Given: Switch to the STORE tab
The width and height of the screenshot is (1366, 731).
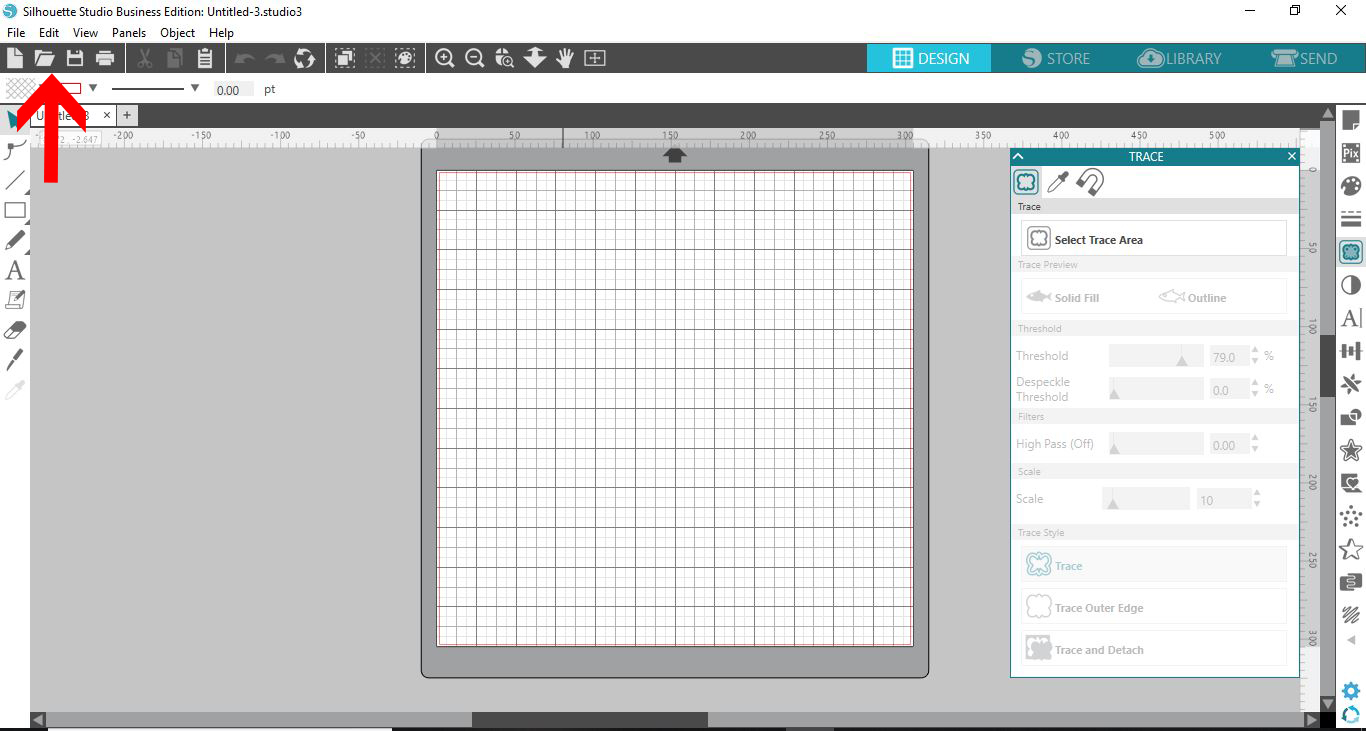Looking at the screenshot, I should click(x=1056, y=58).
